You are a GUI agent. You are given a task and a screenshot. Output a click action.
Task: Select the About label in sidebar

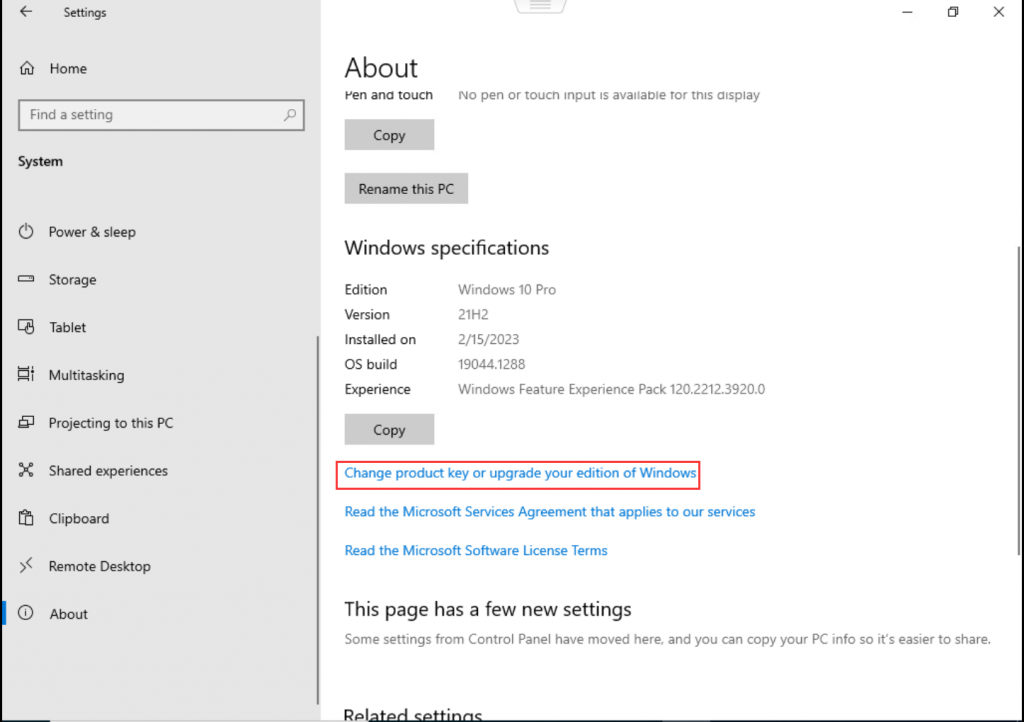[x=69, y=614]
